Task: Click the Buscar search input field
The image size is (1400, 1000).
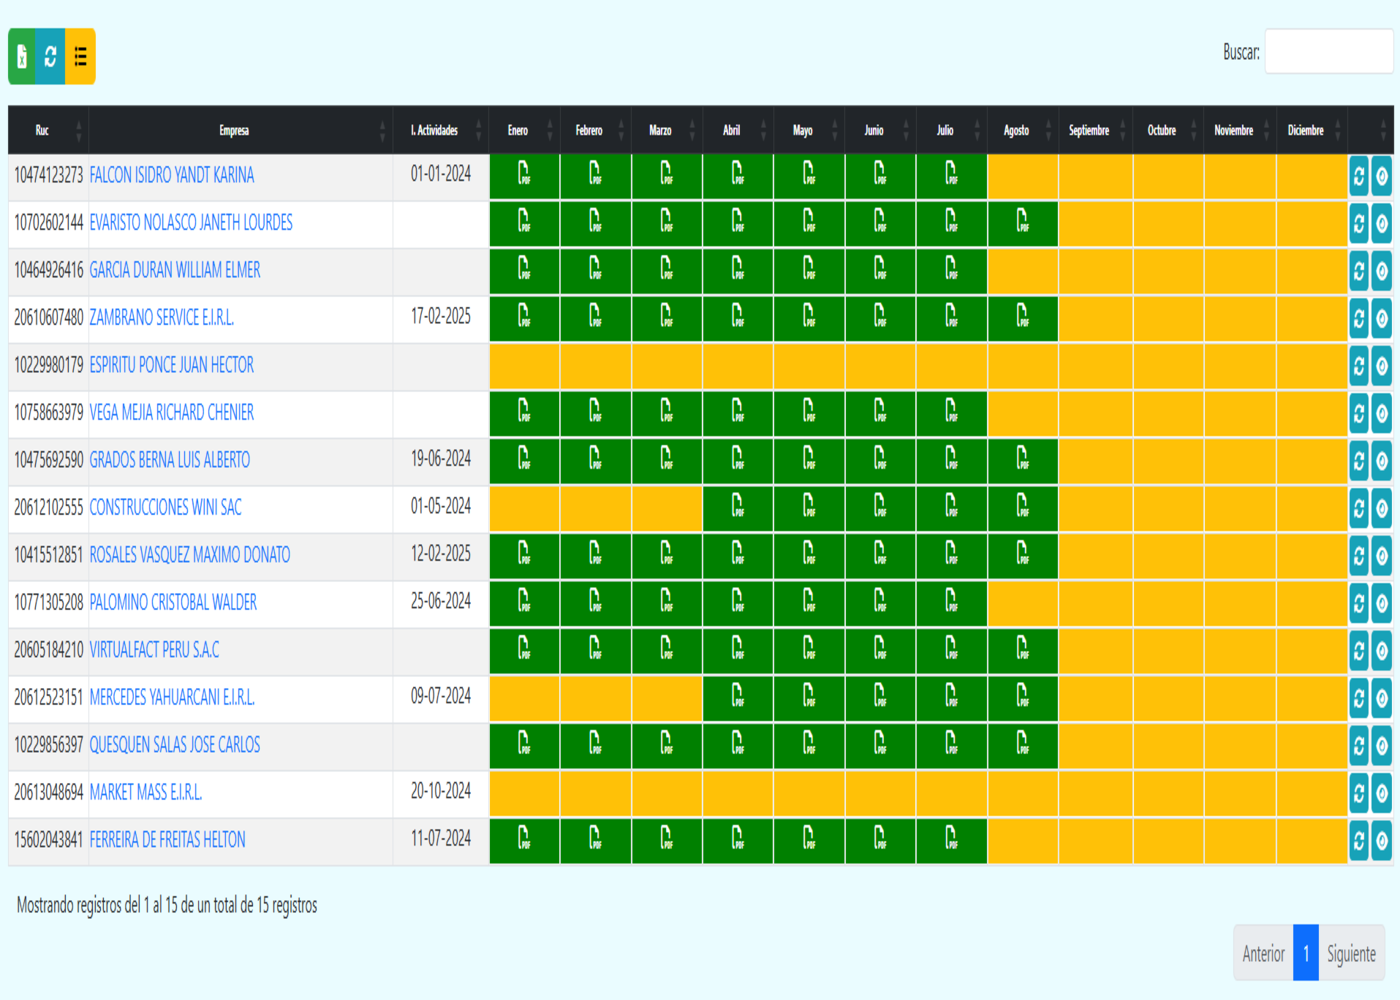Action: tap(1328, 52)
